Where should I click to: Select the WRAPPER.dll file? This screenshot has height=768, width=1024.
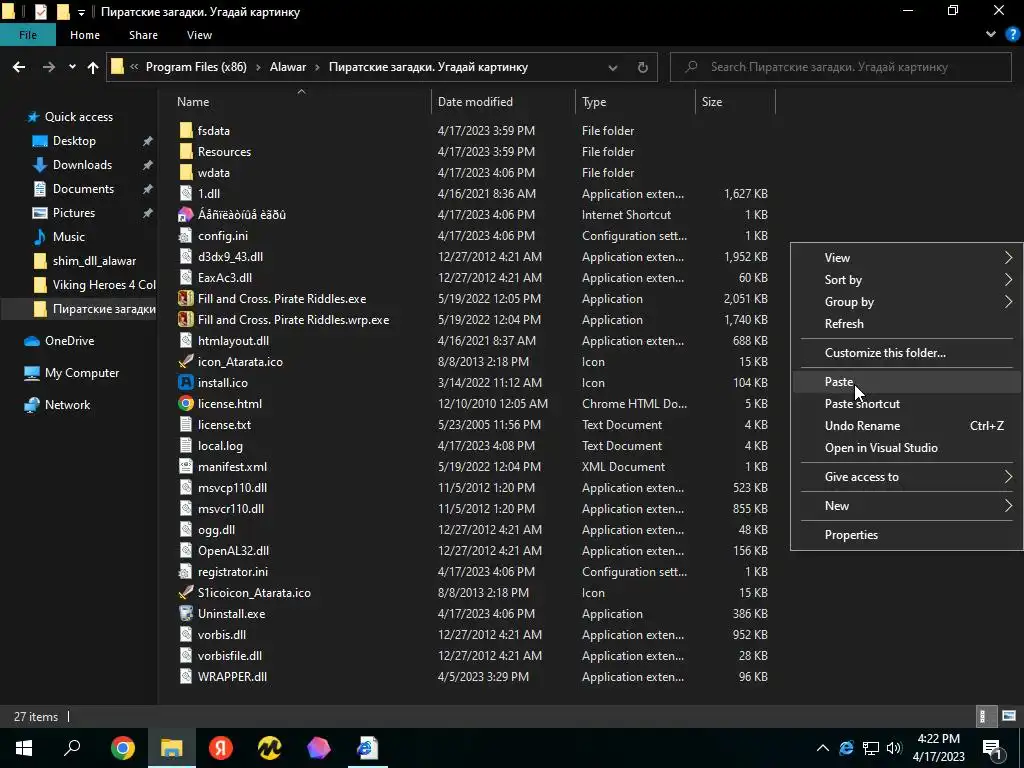(232, 677)
